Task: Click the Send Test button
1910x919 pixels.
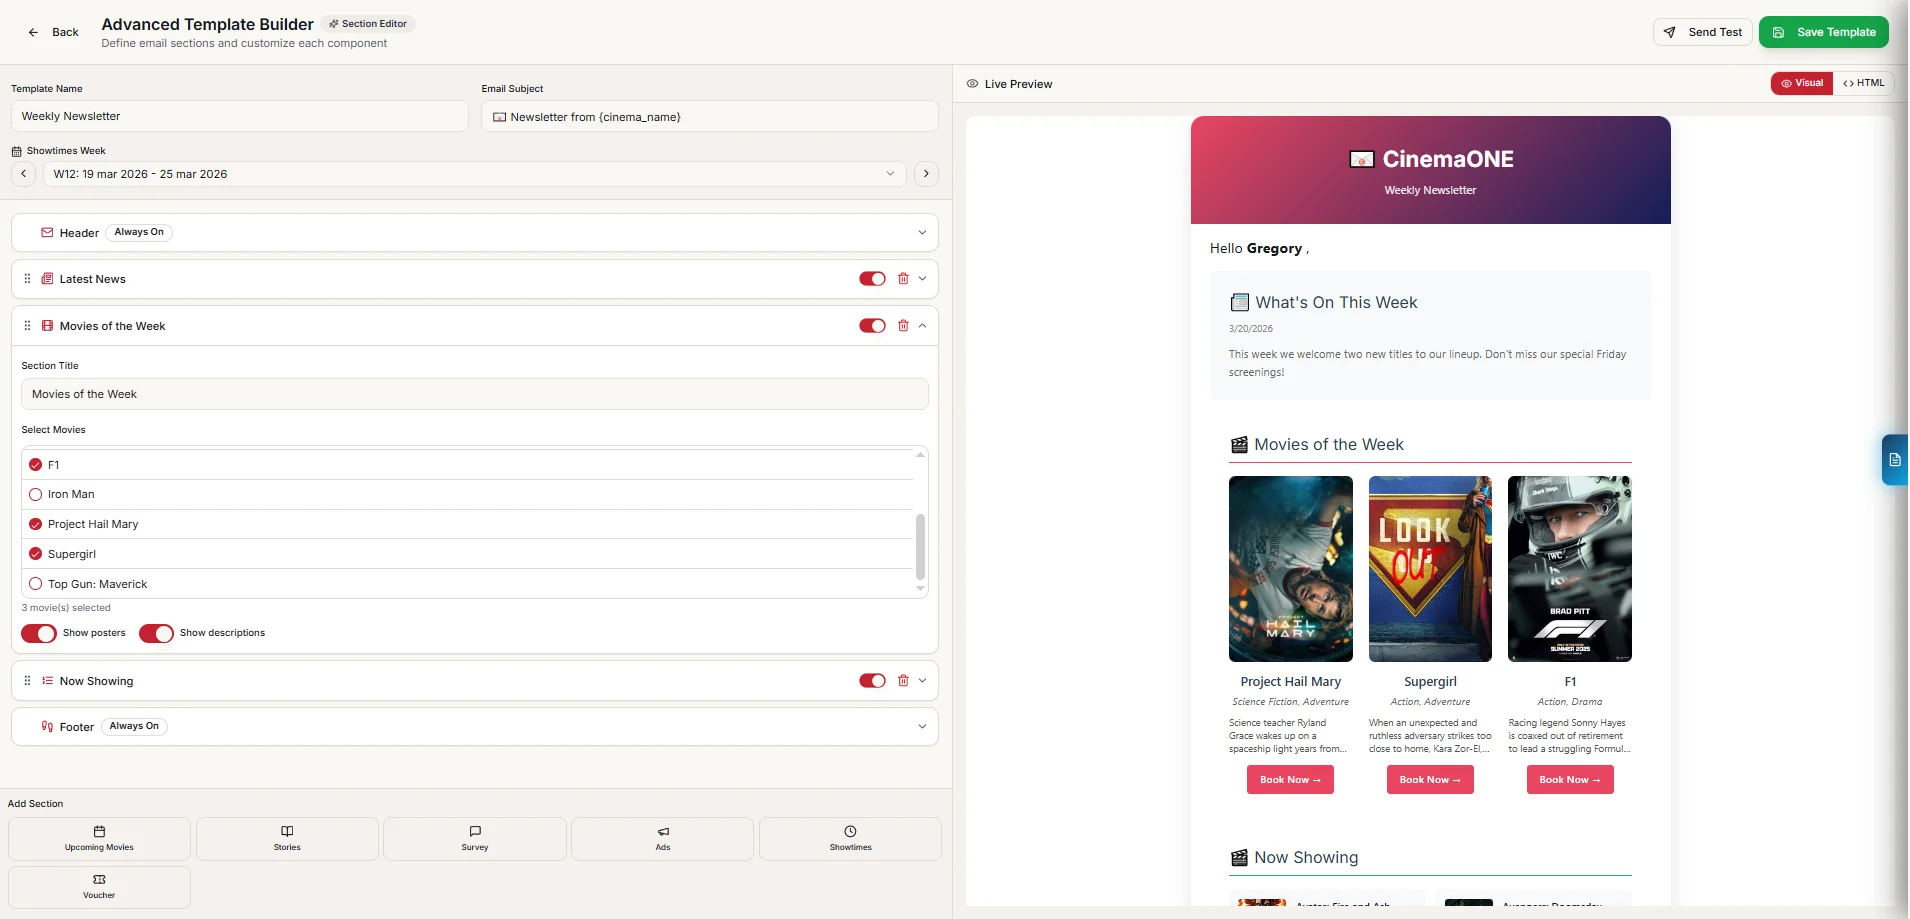Action: click(x=1703, y=32)
